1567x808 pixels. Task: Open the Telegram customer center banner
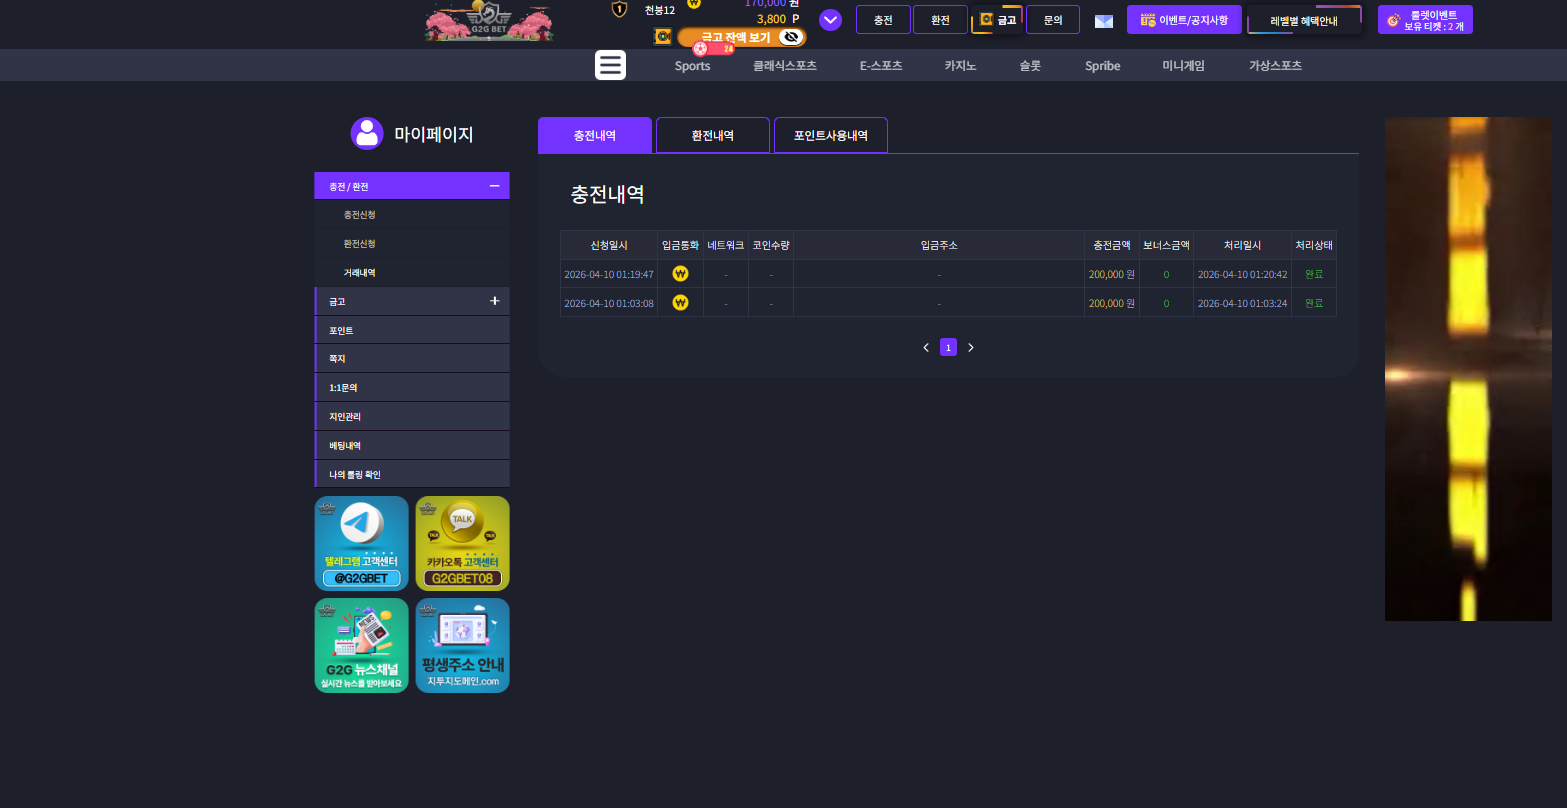[x=361, y=543]
